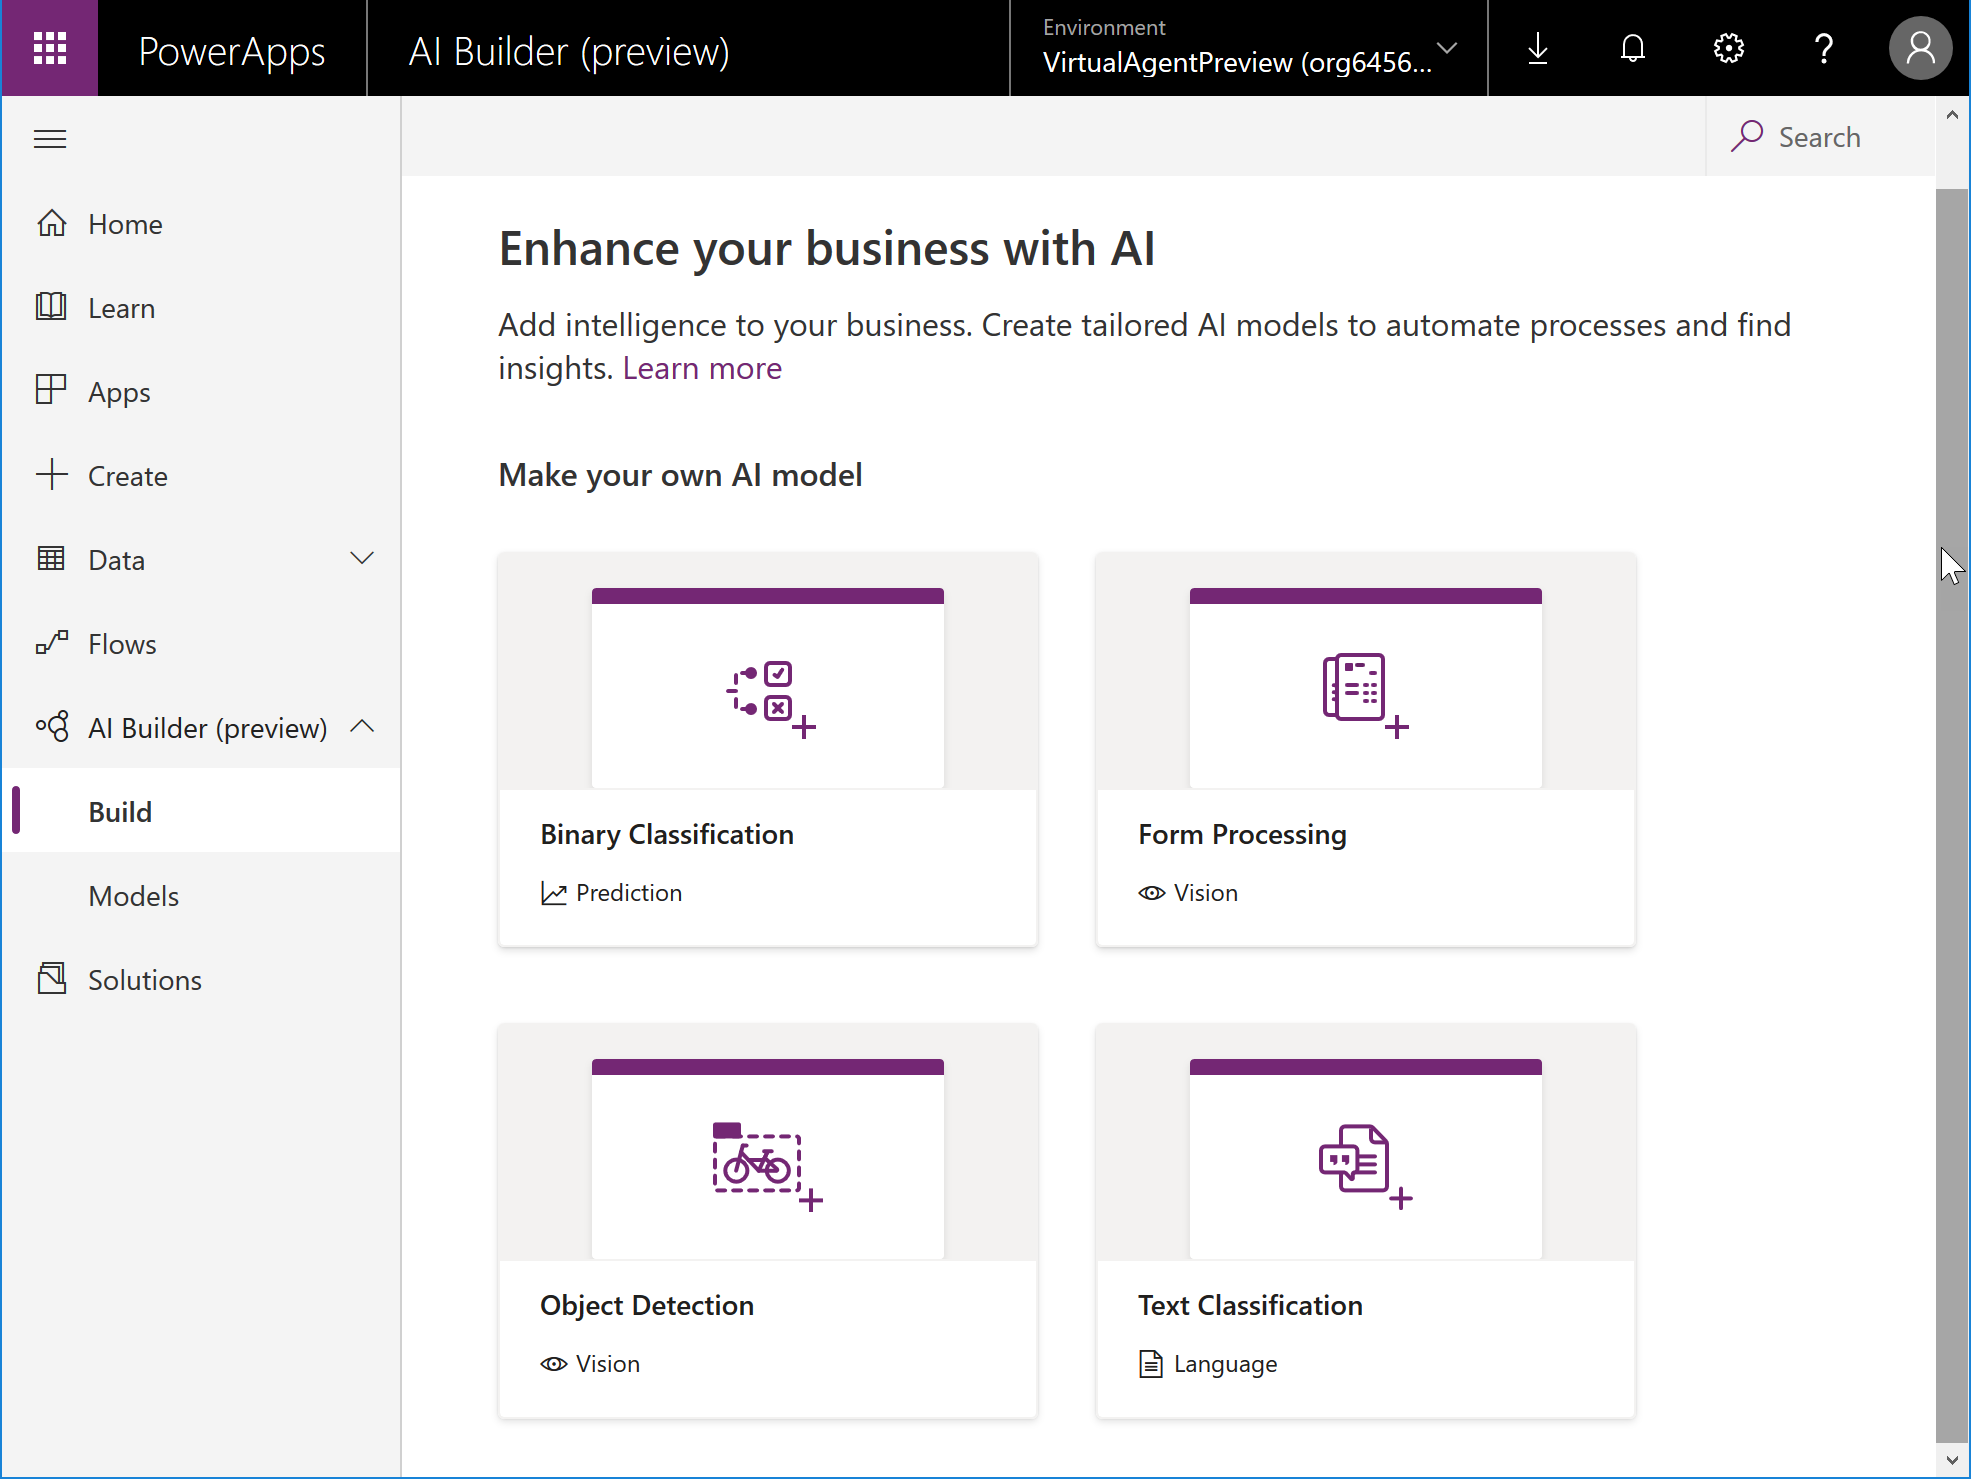Open the app launcher waffle icon
Image resolution: width=1971 pixels, height=1479 pixels.
tap(50, 48)
